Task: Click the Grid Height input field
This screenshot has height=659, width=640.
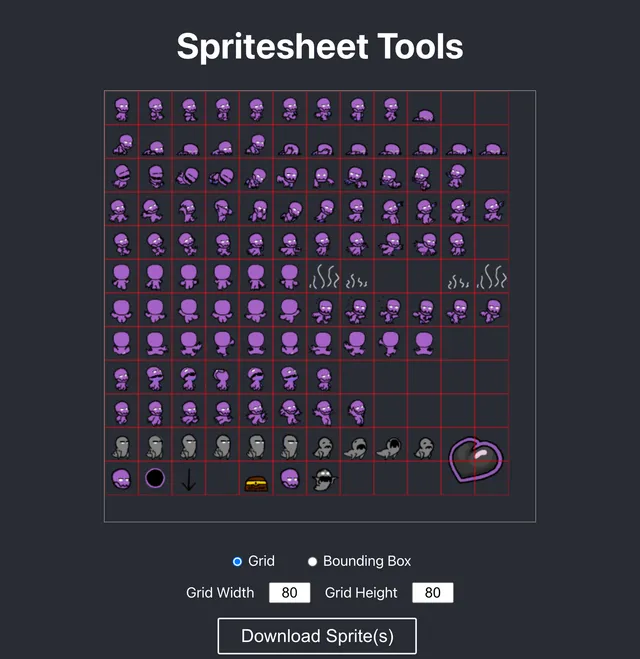Action: [x=432, y=593]
